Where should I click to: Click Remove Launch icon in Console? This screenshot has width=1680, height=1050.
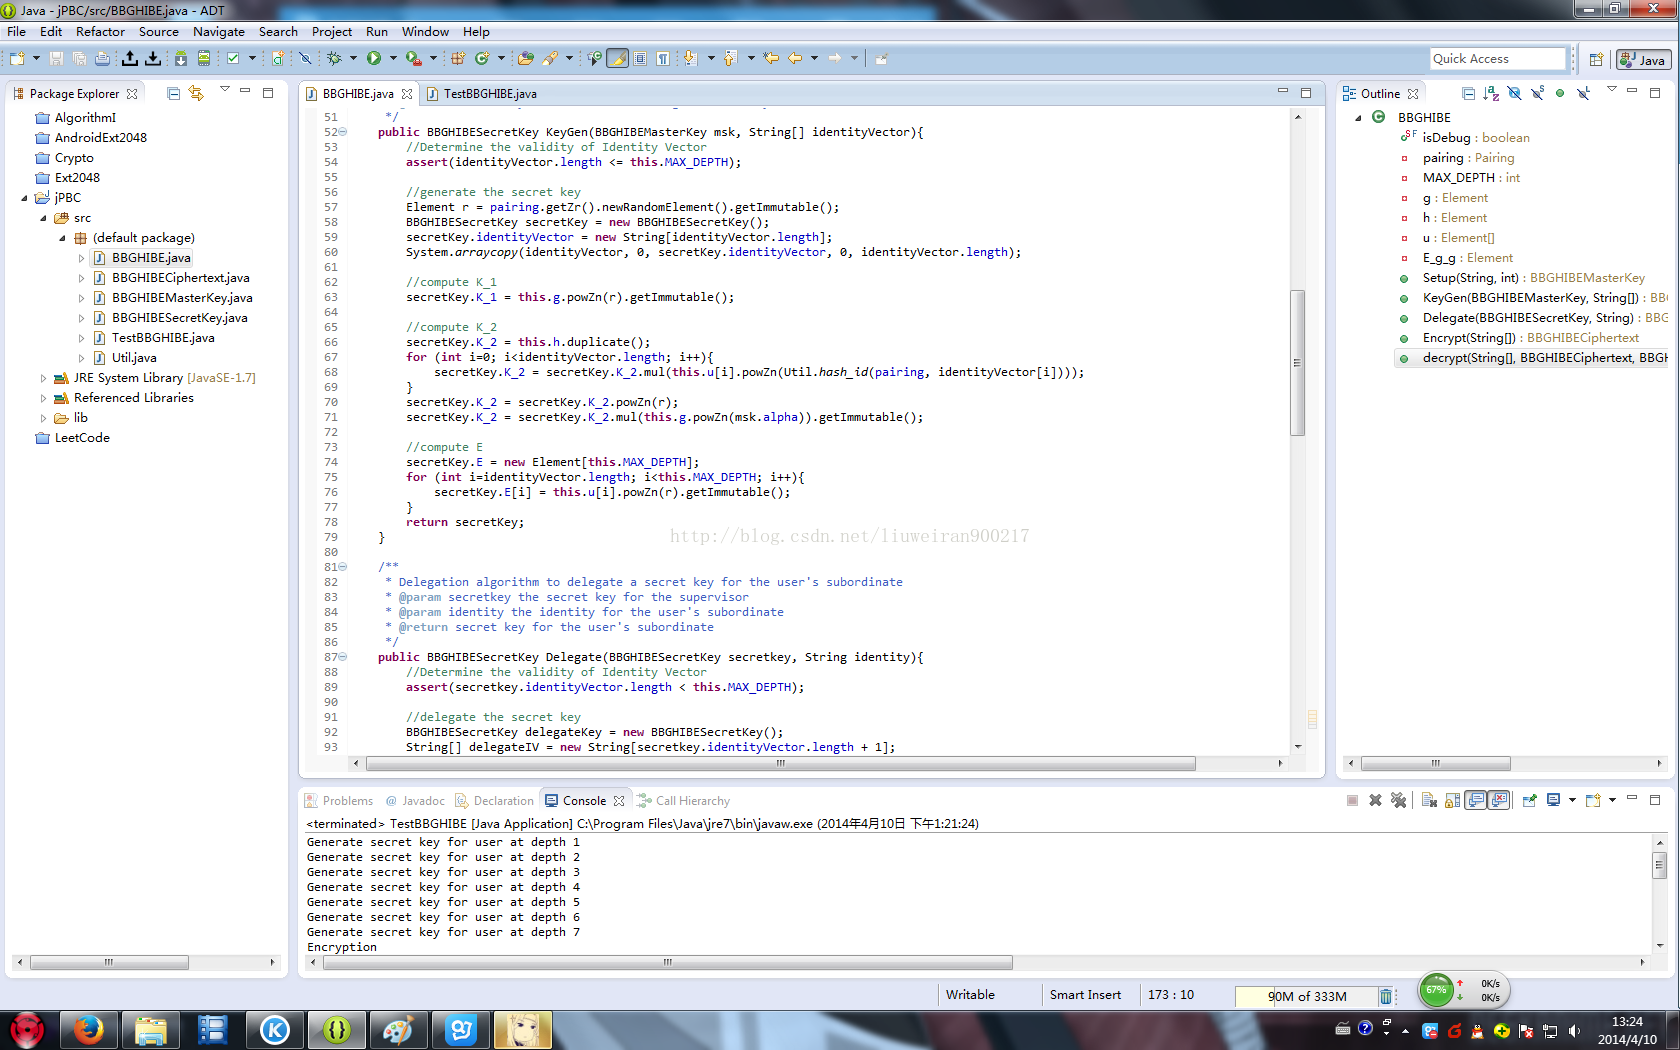tap(1375, 800)
